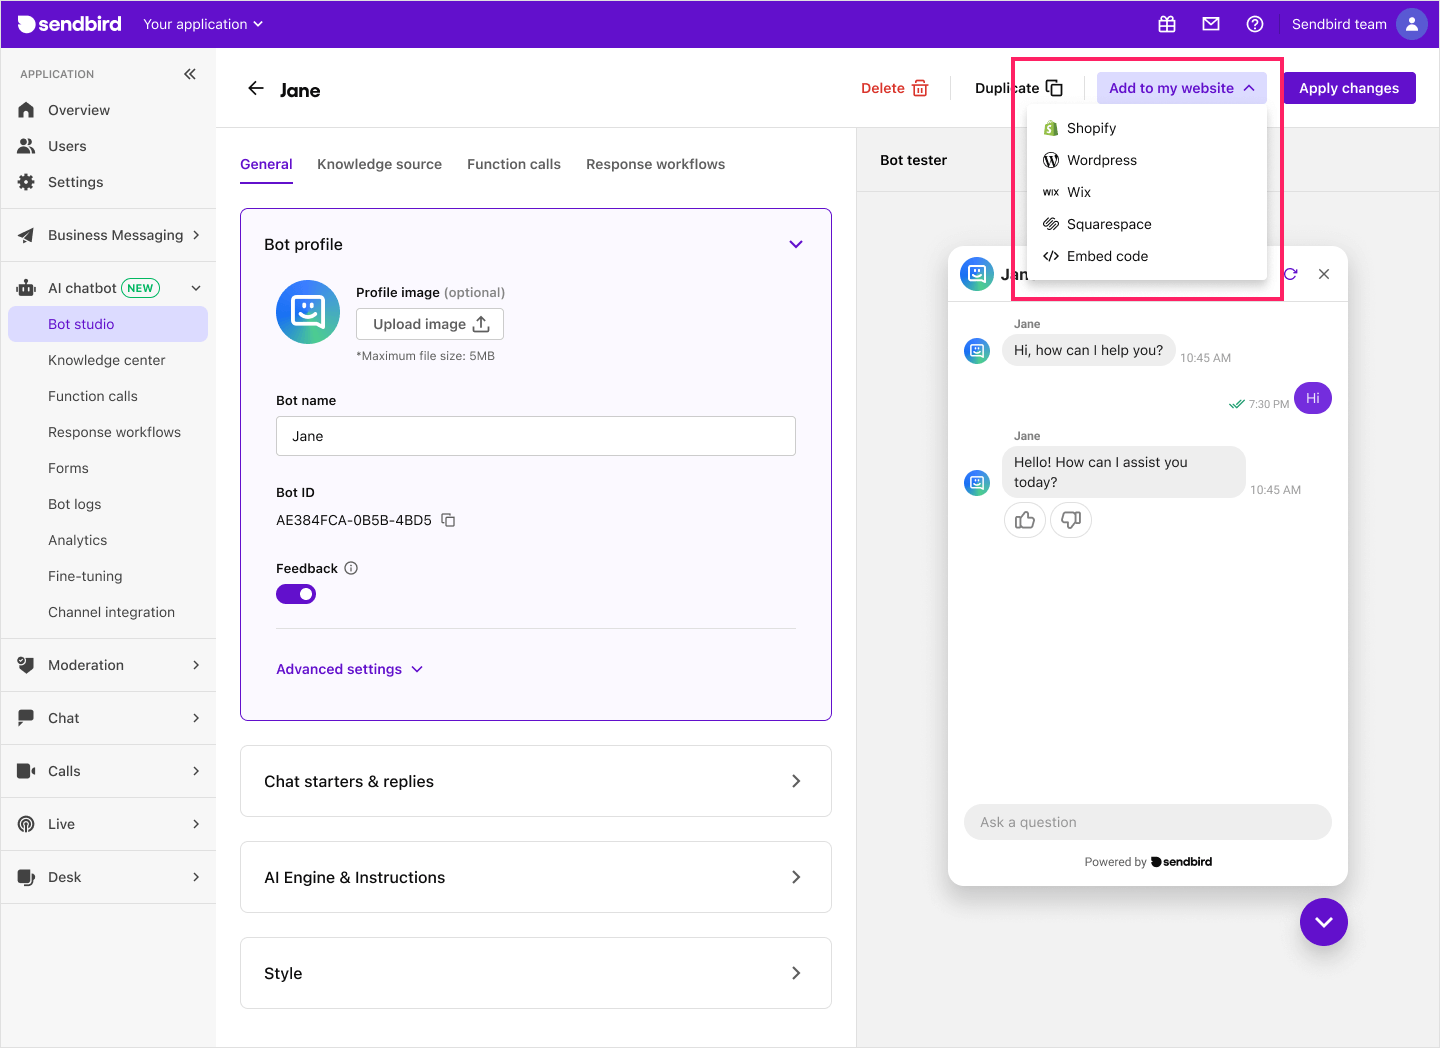Close the bot tester chat widget
1440x1048 pixels.
coord(1324,274)
